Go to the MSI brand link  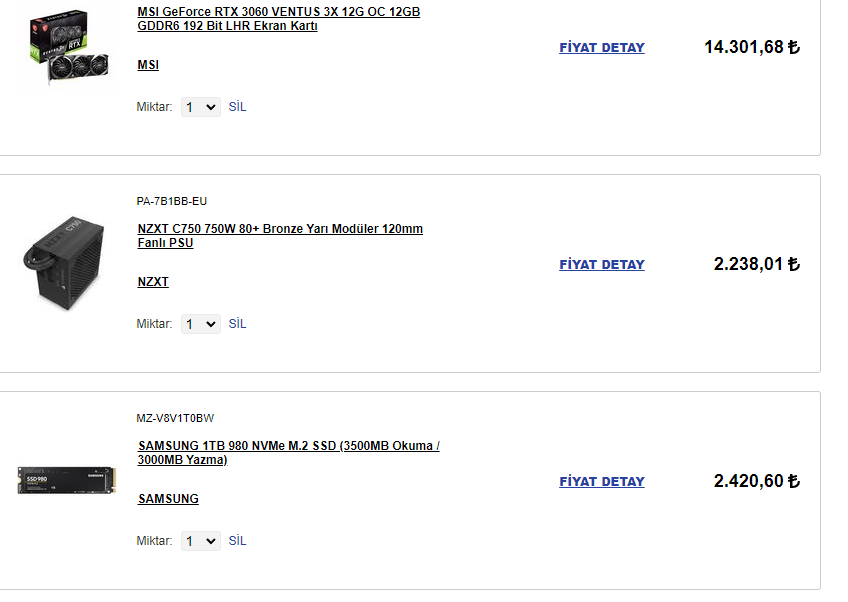[148, 65]
